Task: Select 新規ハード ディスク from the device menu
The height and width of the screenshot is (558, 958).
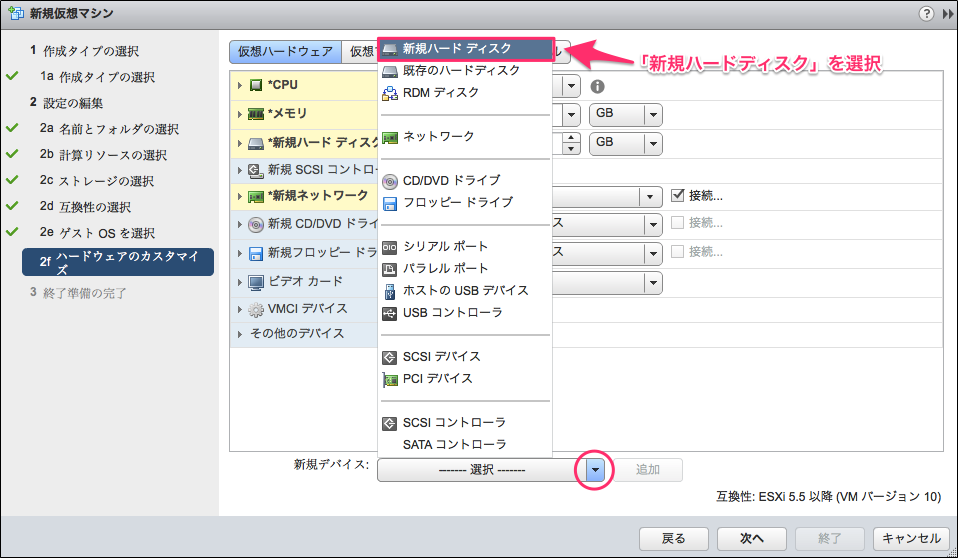Action: coord(465,48)
